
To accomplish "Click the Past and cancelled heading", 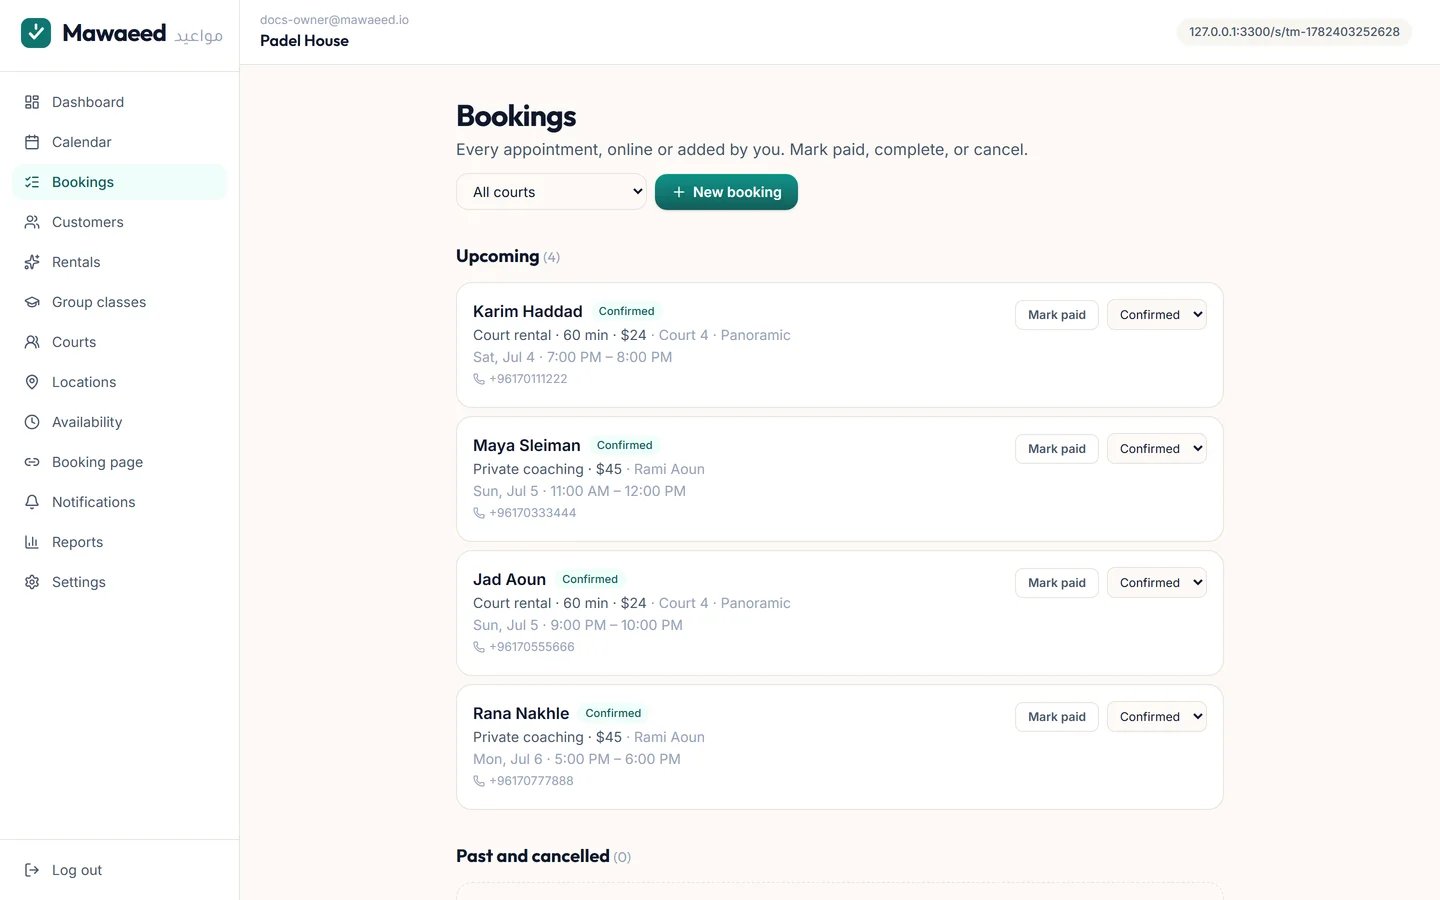I will pos(533,856).
